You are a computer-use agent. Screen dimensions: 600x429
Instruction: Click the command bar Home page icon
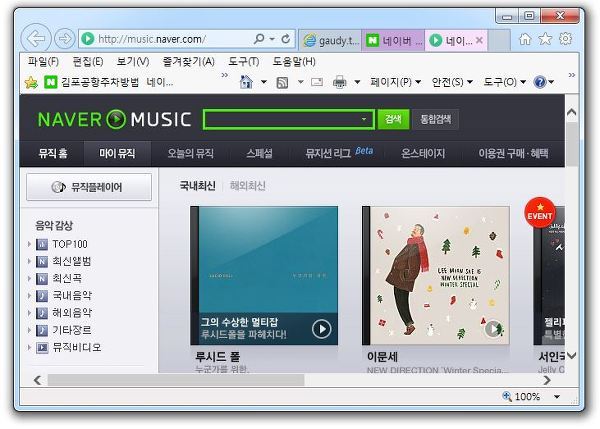tap(246, 82)
